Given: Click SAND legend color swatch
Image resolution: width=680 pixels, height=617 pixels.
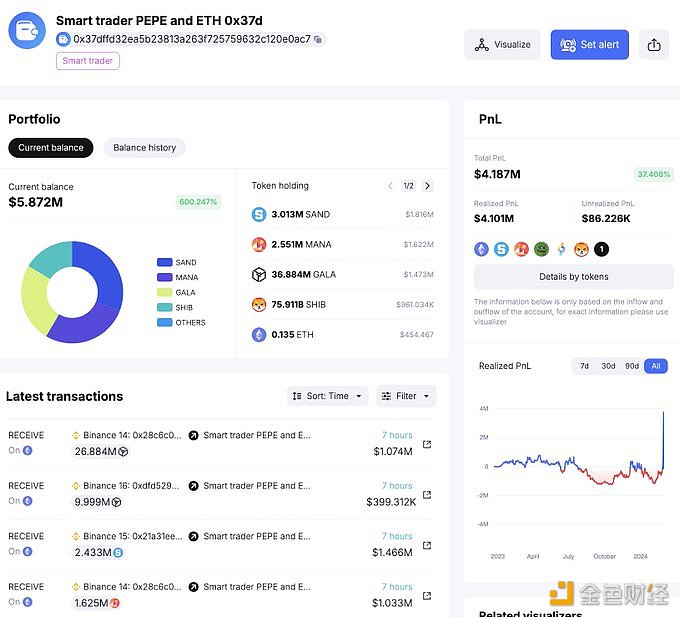Looking at the screenshot, I should click(x=164, y=262).
